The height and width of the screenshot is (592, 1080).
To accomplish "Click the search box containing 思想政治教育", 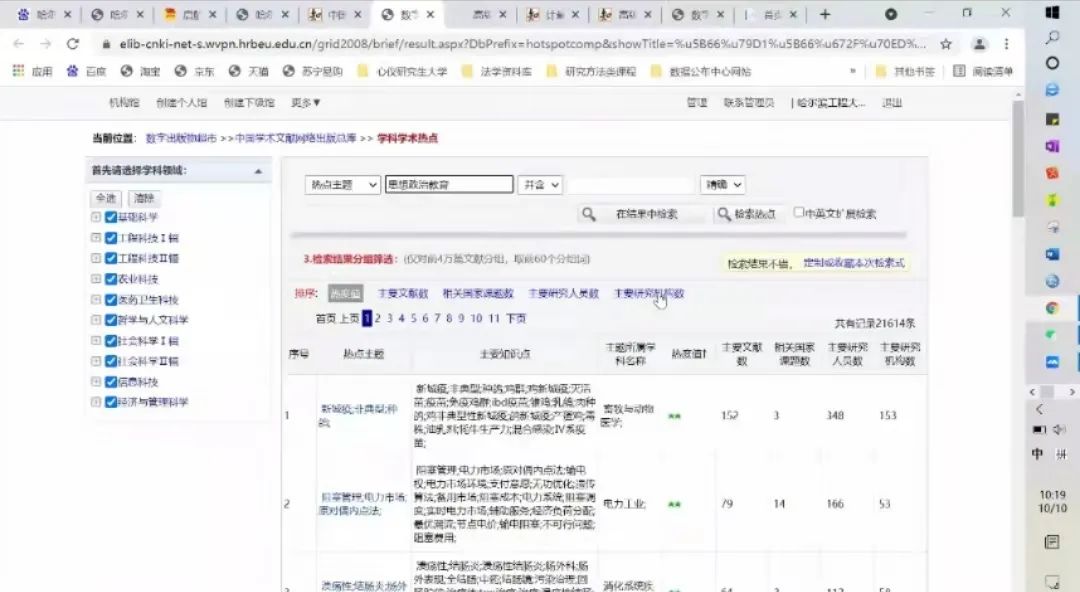I will [448, 185].
